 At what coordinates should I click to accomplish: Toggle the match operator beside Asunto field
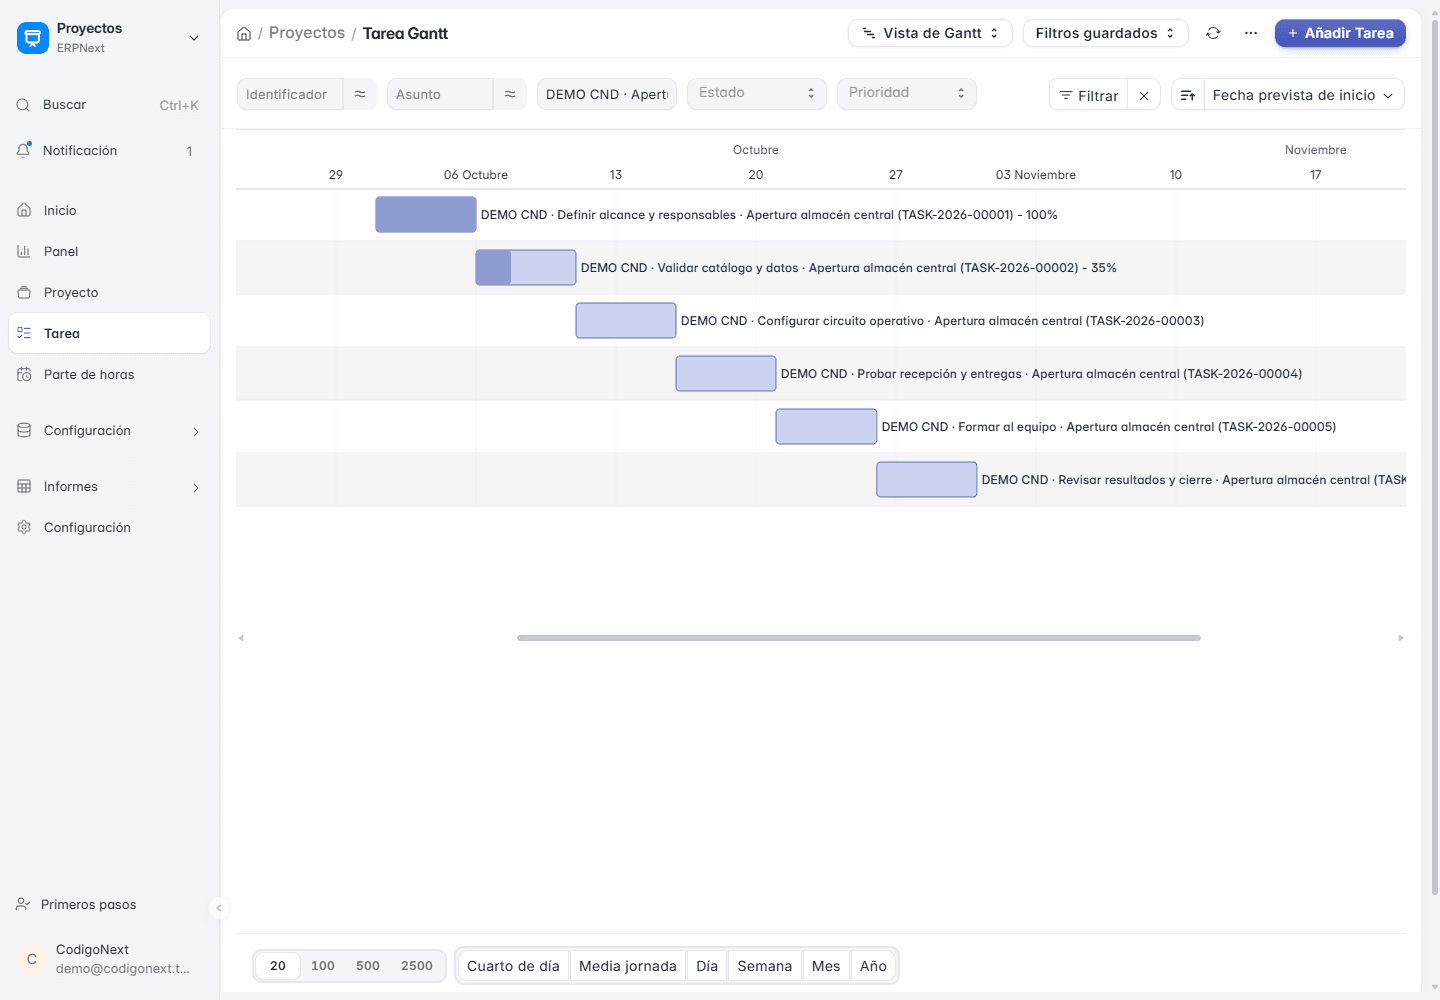510,94
